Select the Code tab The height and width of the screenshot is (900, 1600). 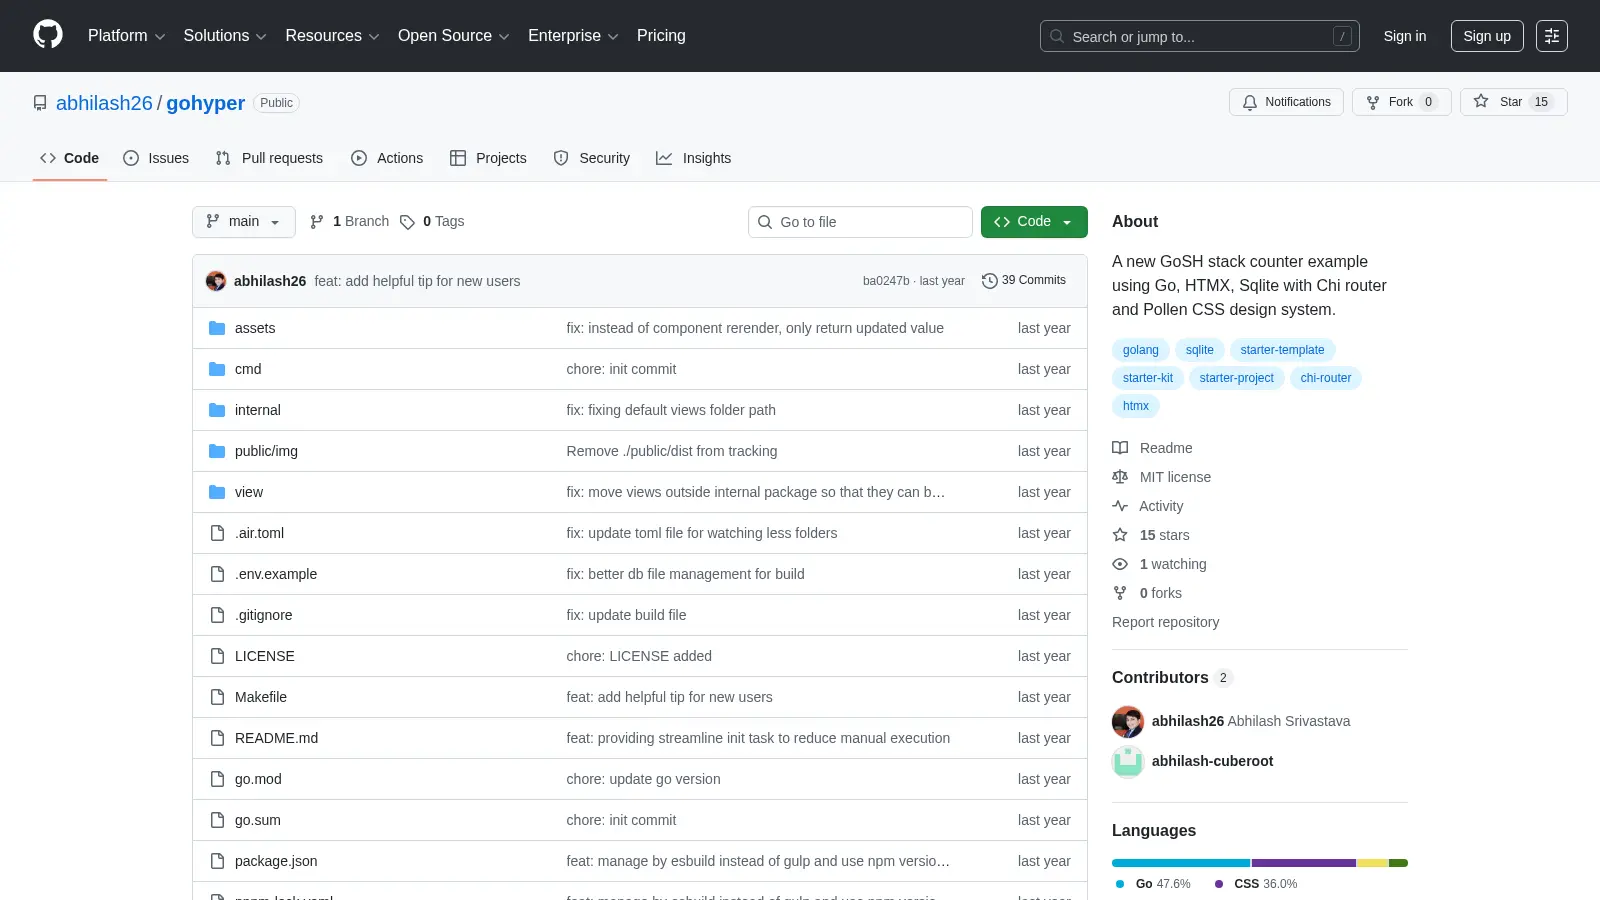69,158
